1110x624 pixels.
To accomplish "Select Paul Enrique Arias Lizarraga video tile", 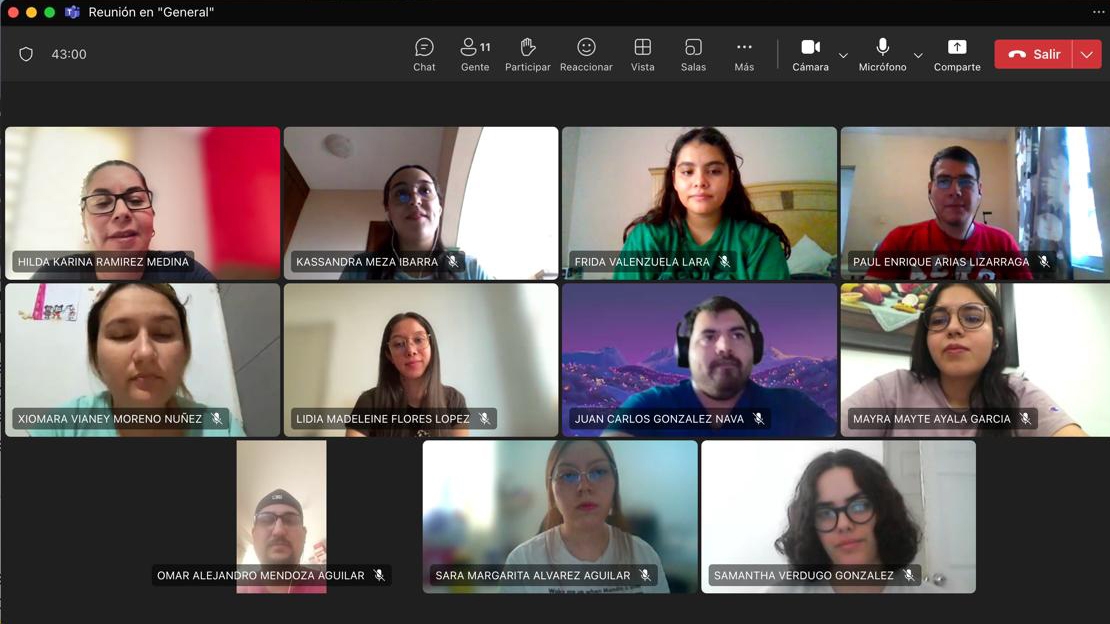I will 975,203.
